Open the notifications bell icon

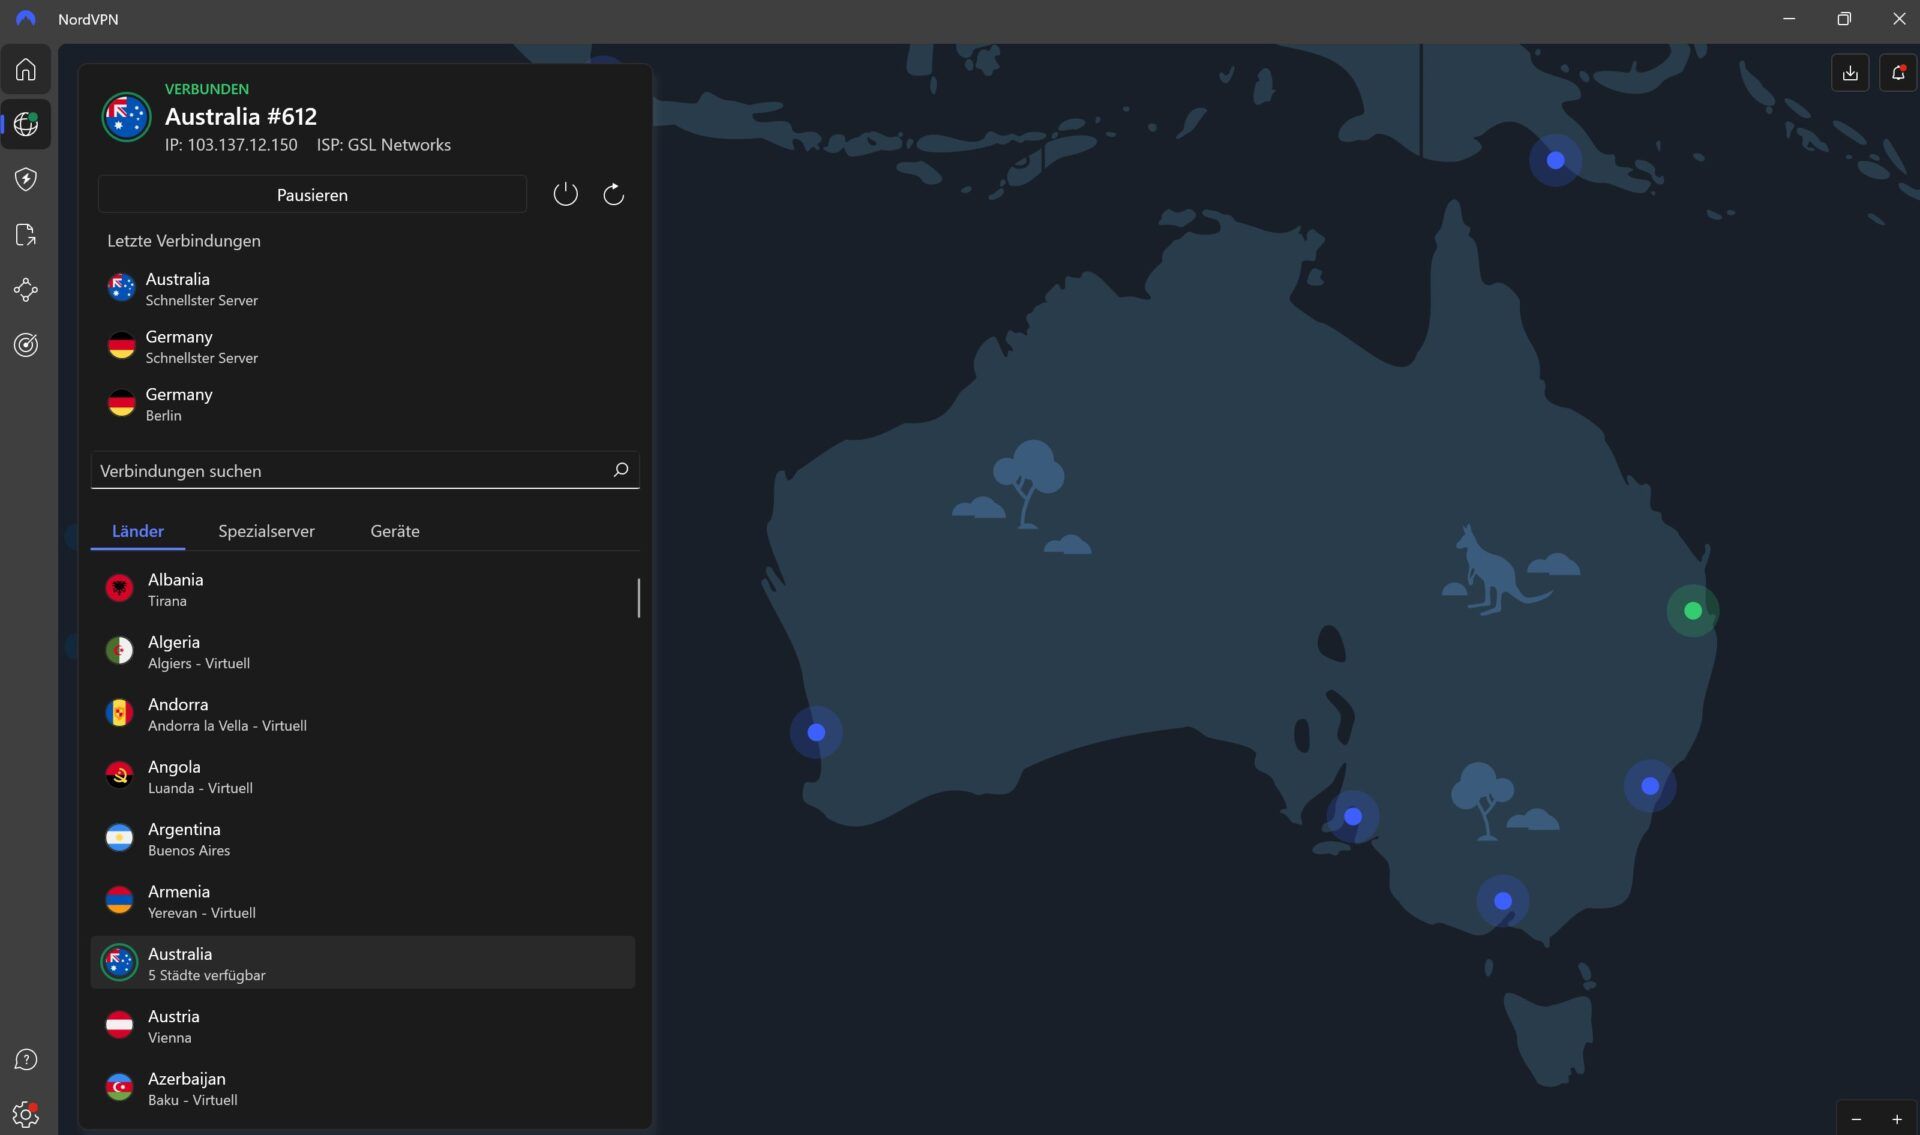[1898, 73]
